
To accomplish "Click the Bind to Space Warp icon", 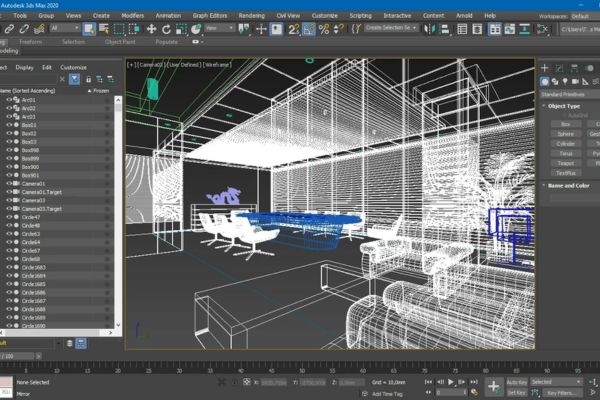I will [39, 29].
